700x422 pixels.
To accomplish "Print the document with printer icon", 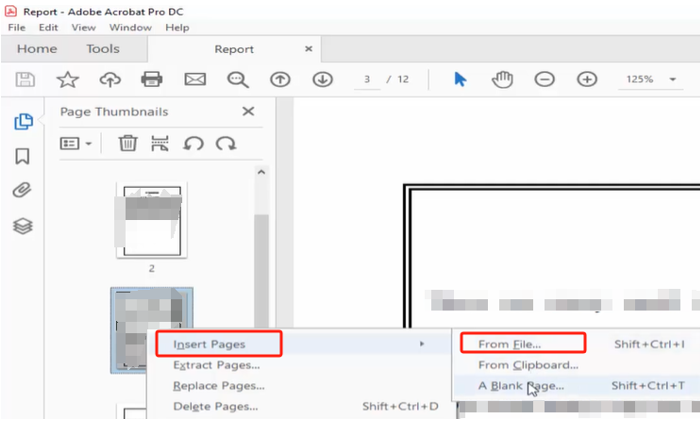I will coord(152,79).
